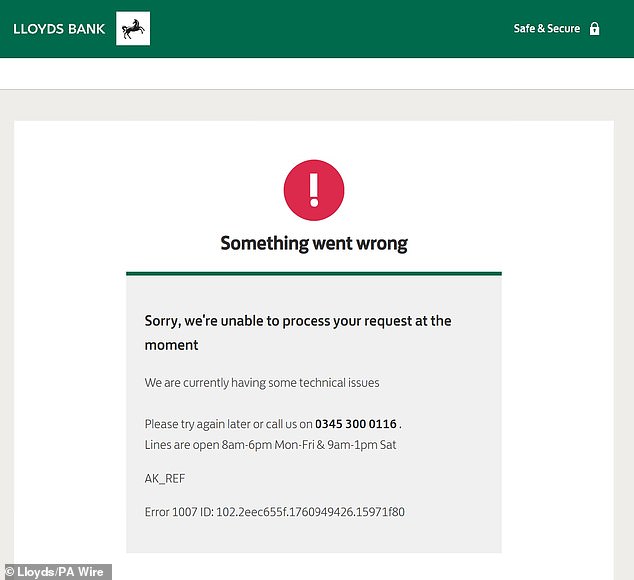Screen dimensions: 634x580
Task: Click the LLOYDS BANK wordmark
Action: click(x=59, y=29)
